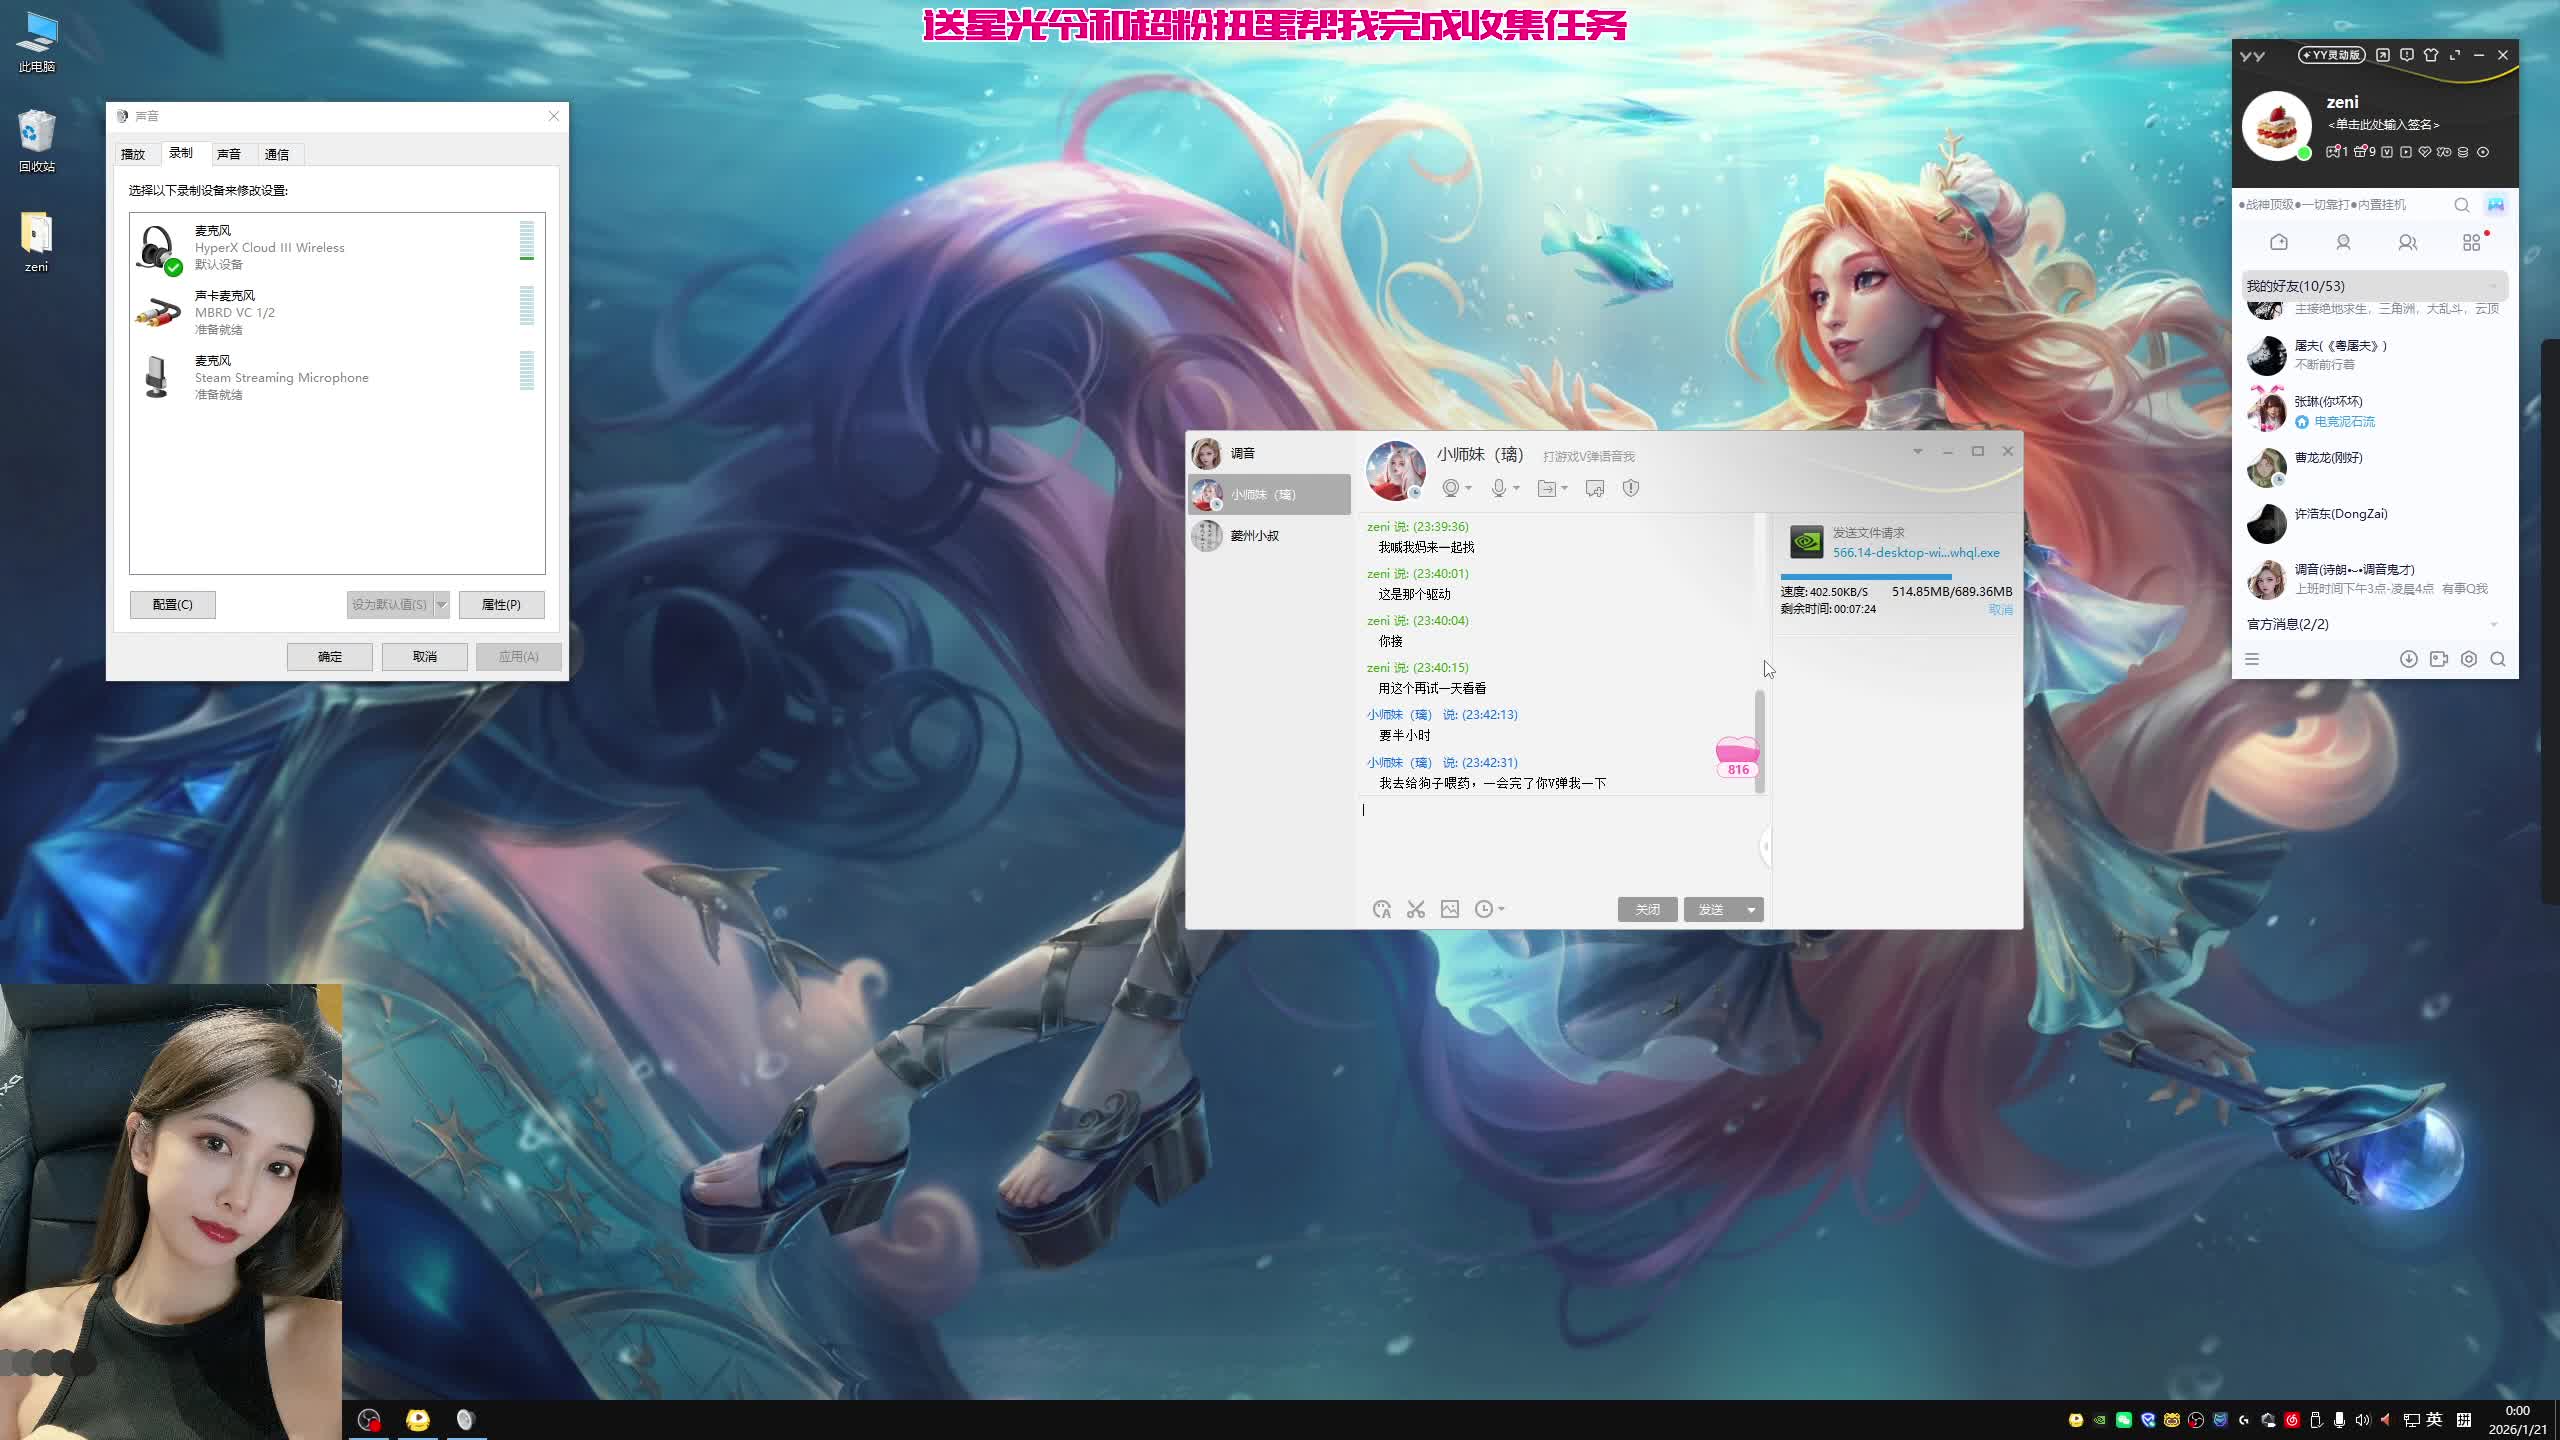Open the YY apps grid icon
The height and width of the screenshot is (1440, 2560).
2471,243
